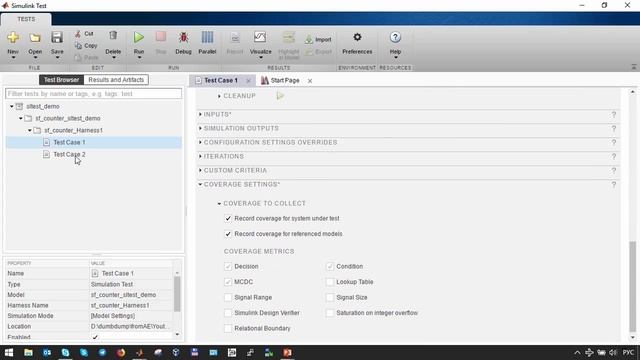Expand the SIMULATION OUTPUTS section
This screenshot has width=640, height=360.
click(x=200, y=129)
